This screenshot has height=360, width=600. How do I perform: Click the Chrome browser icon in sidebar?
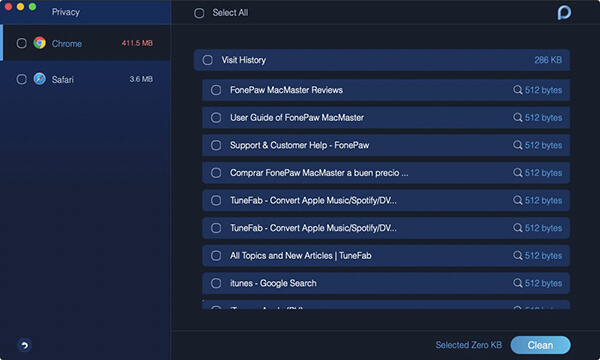point(39,43)
